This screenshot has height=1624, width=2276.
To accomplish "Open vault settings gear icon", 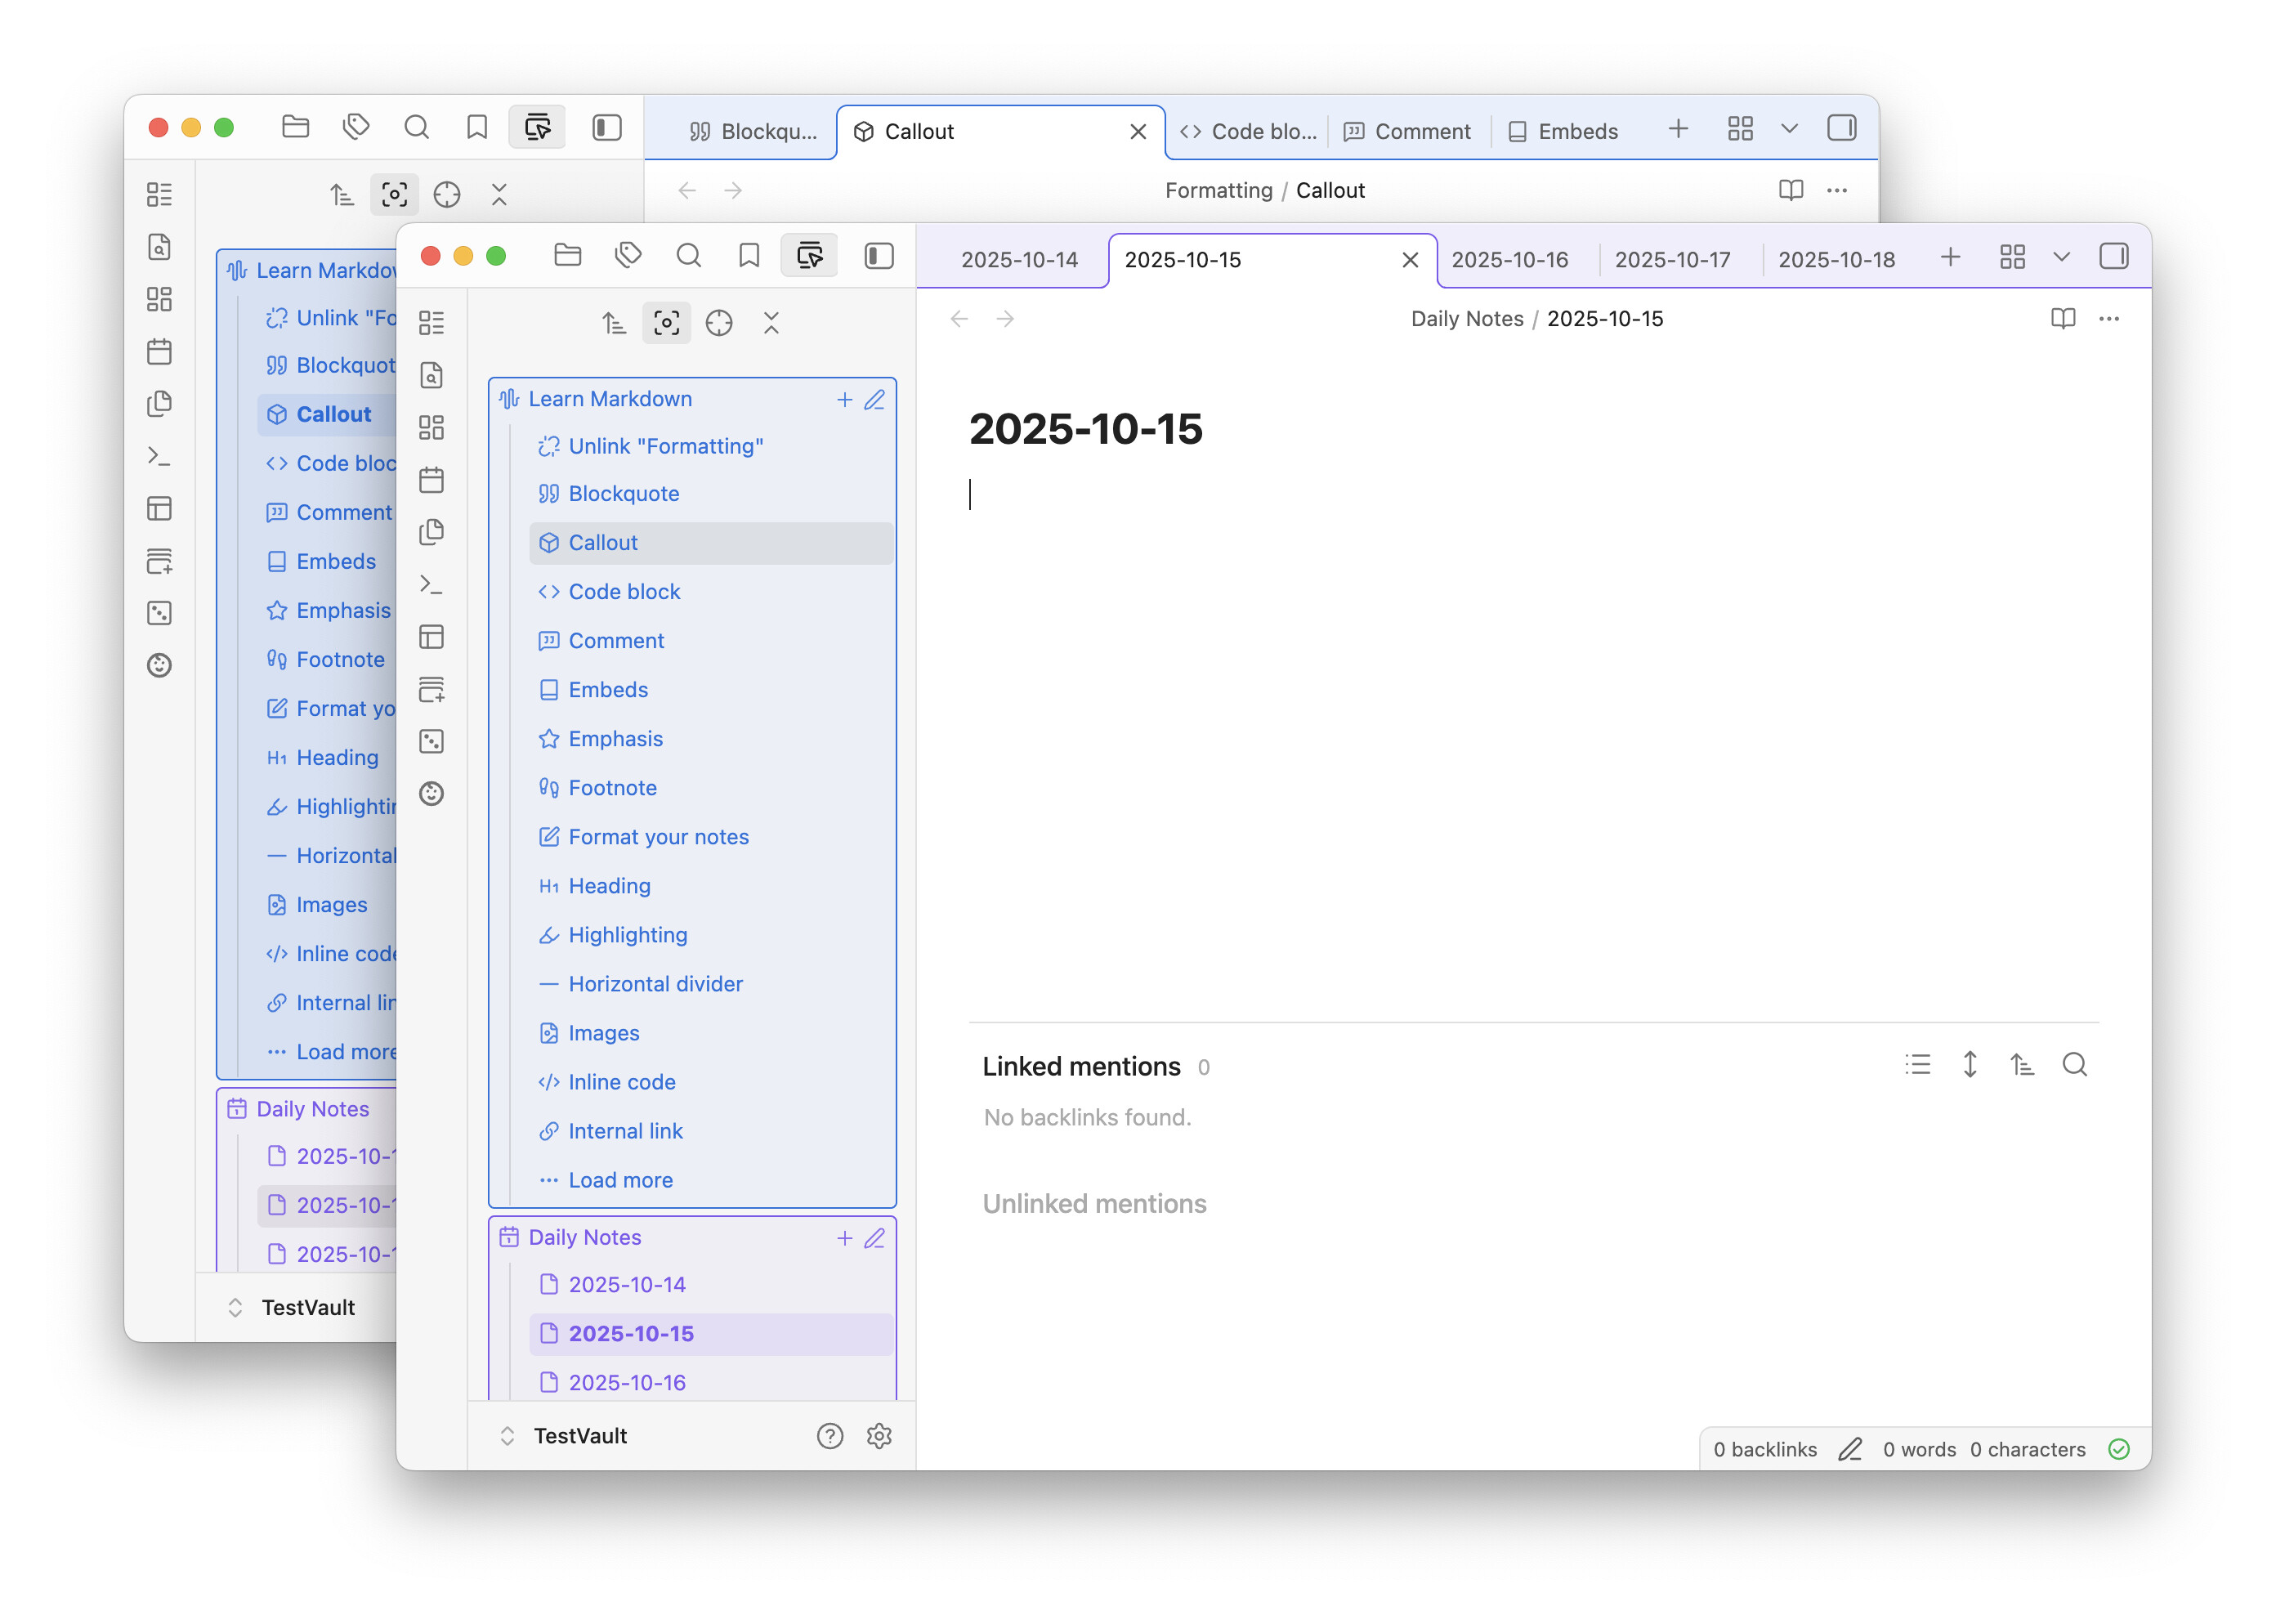I will coord(879,1436).
